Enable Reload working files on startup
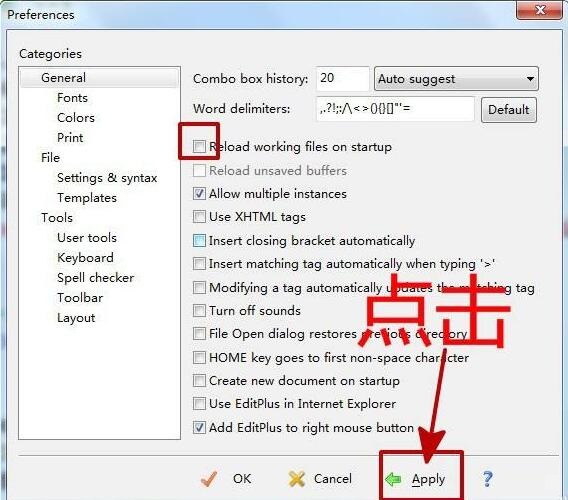The height and width of the screenshot is (500, 568). point(199,146)
